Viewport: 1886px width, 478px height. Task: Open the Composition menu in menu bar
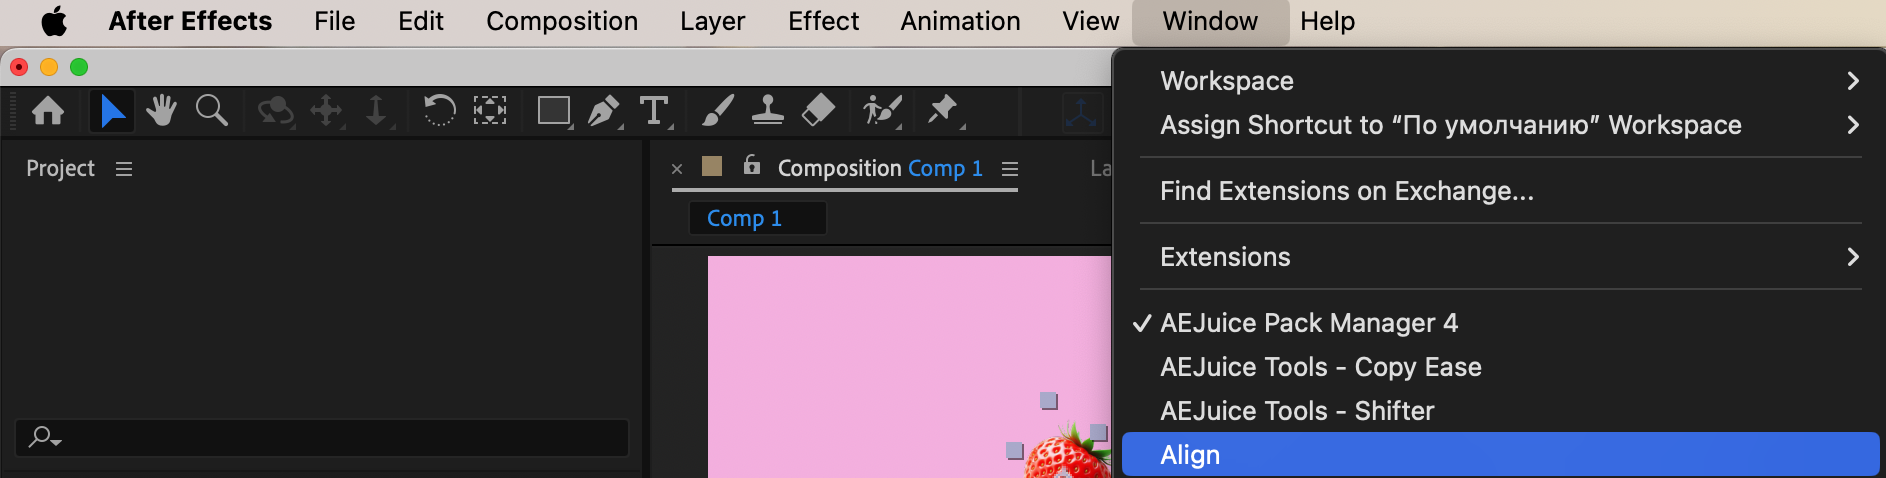click(x=561, y=21)
